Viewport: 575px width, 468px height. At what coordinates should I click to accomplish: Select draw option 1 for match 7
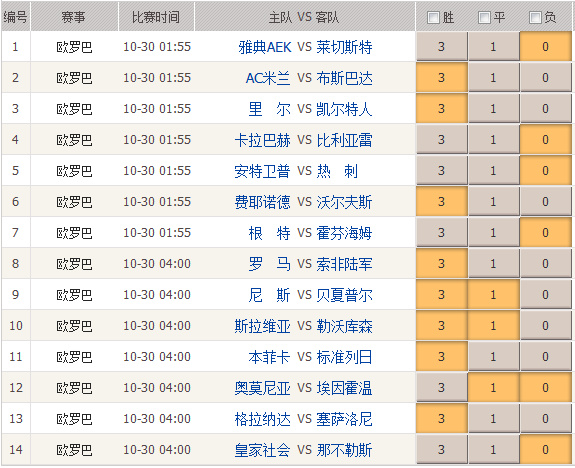[x=494, y=233]
